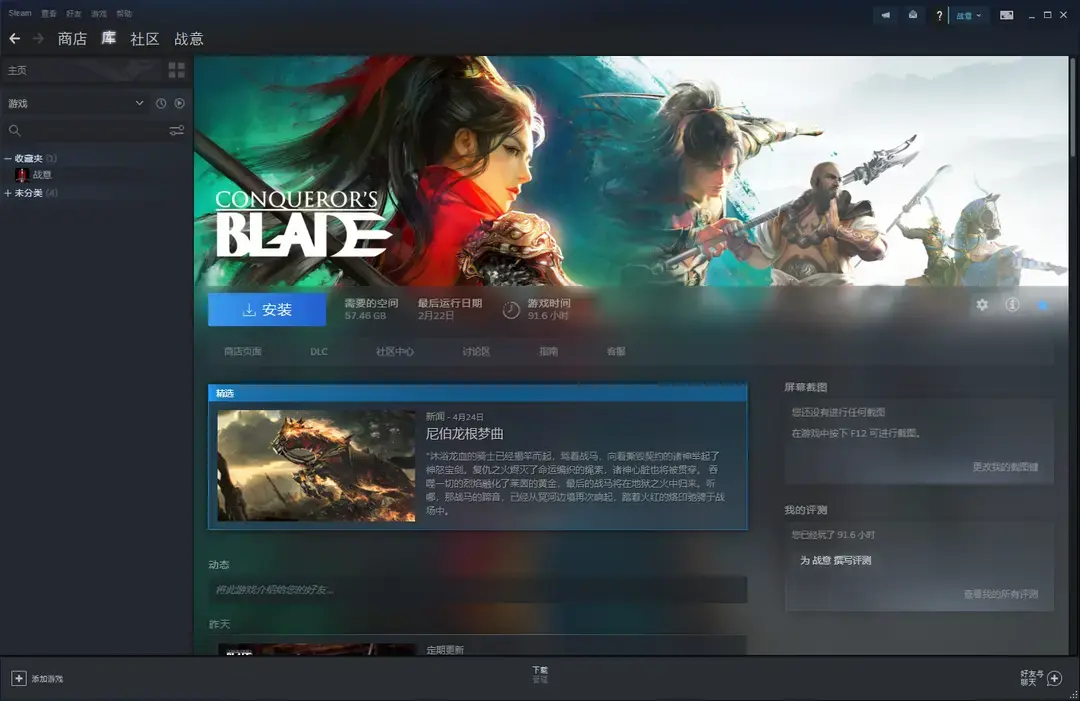This screenshot has width=1080, height=701.
Task: Click the 最后运行日期 2月22日 text
Action: pyautogui.click(x=450, y=309)
